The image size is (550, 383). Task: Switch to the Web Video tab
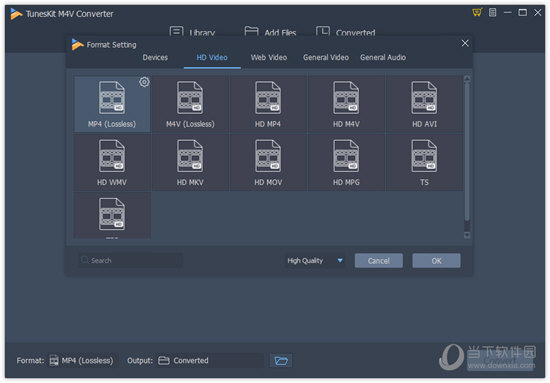[269, 58]
